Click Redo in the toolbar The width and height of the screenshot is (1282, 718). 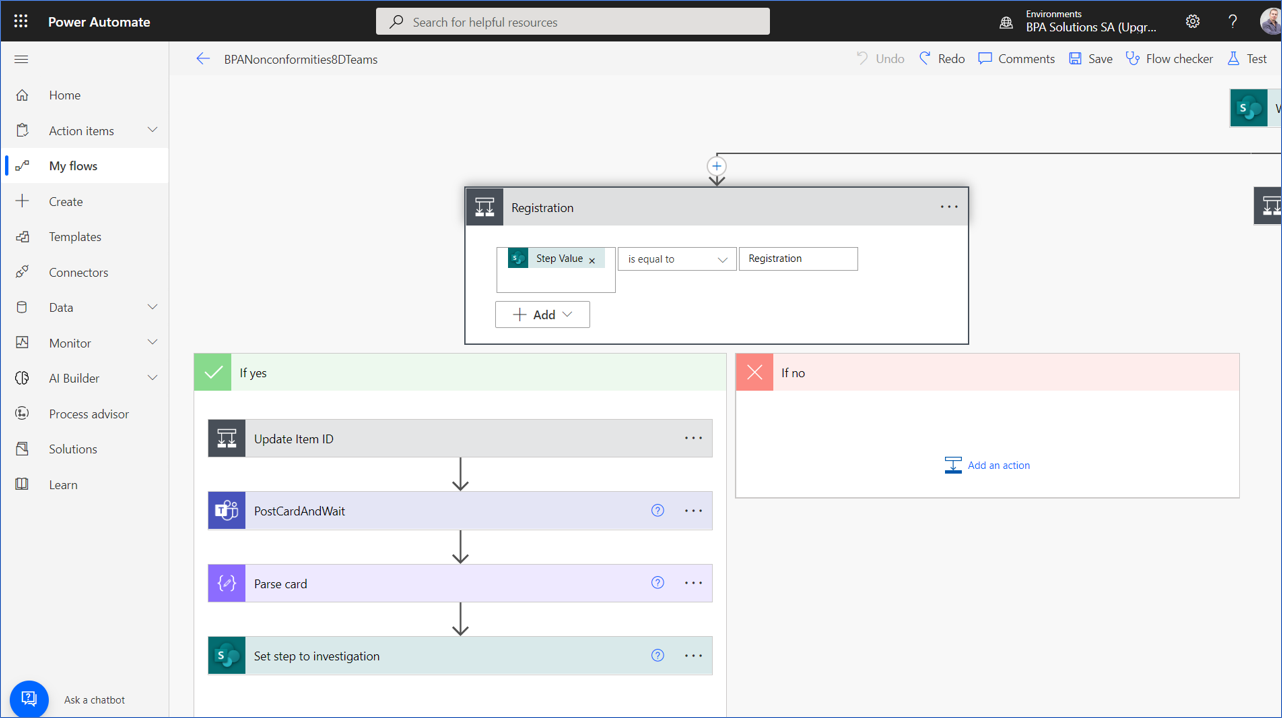click(941, 59)
